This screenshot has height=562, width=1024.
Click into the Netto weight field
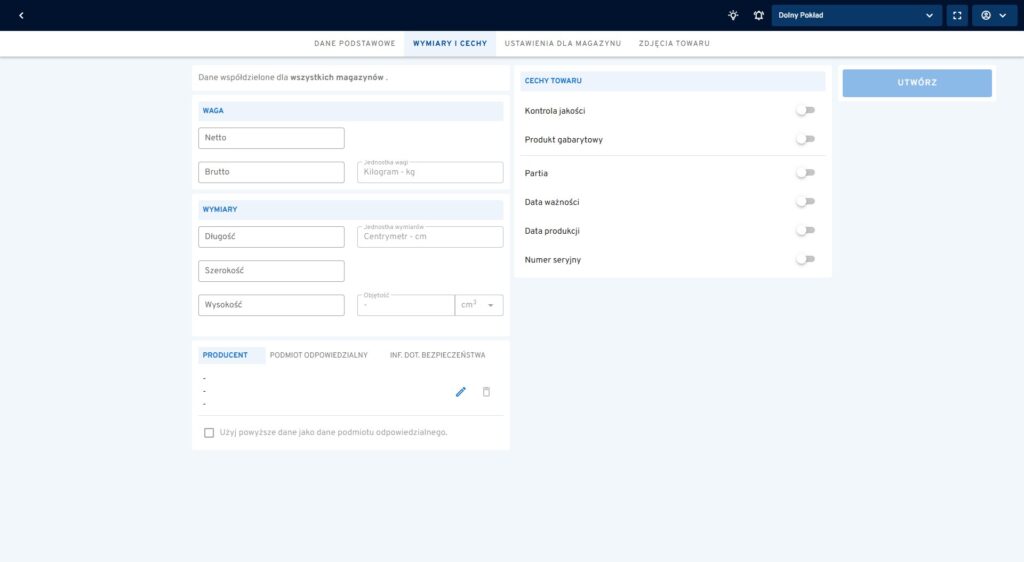pyautogui.click(x=272, y=138)
